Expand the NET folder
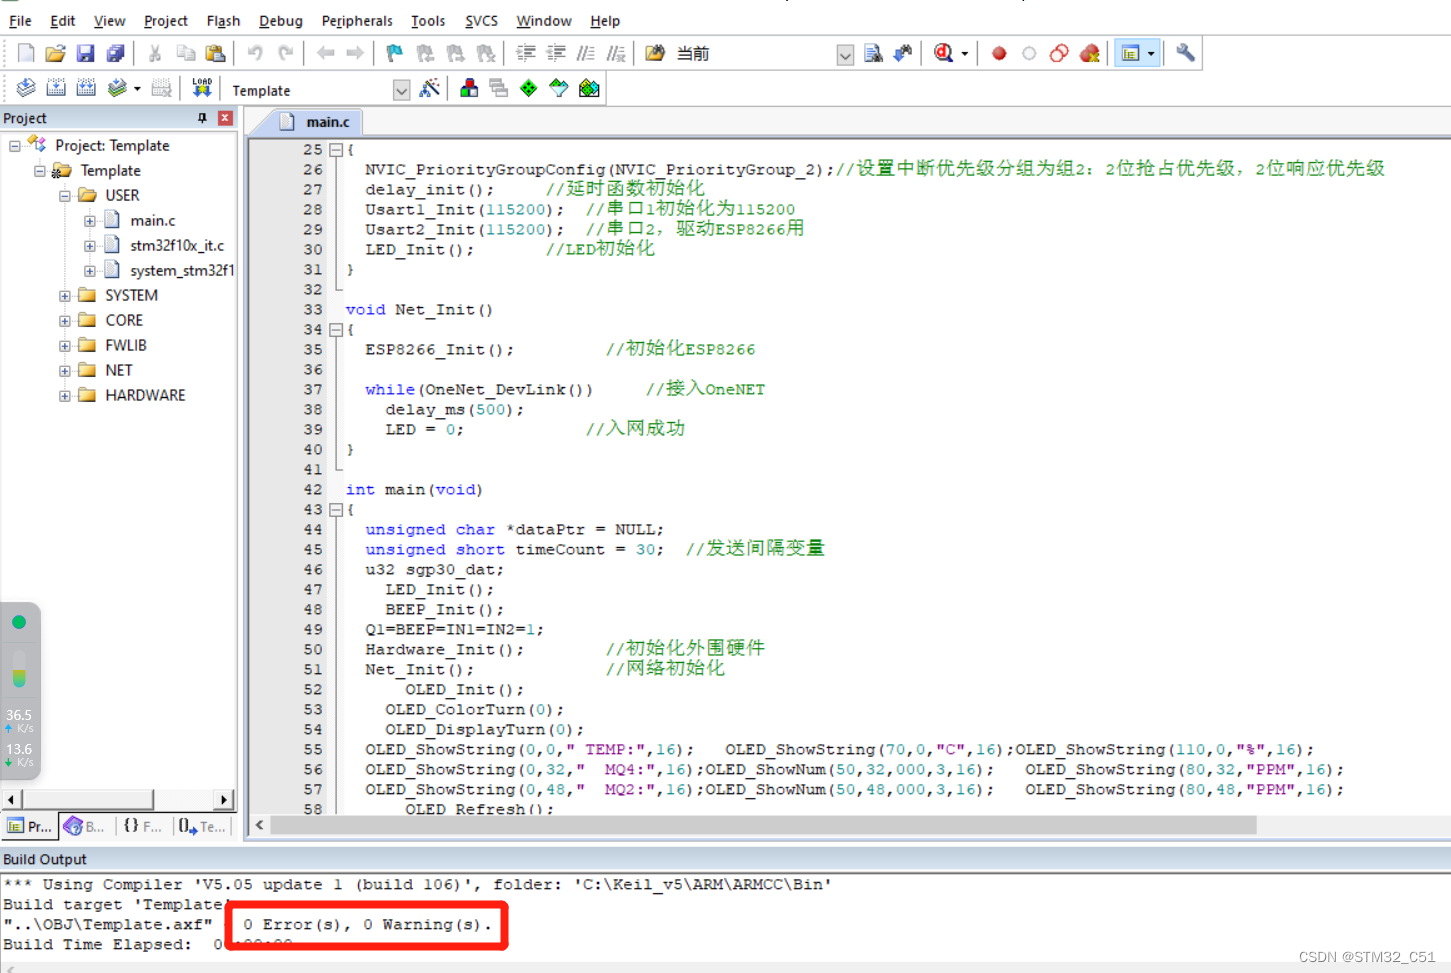The image size is (1451, 973). (65, 371)
